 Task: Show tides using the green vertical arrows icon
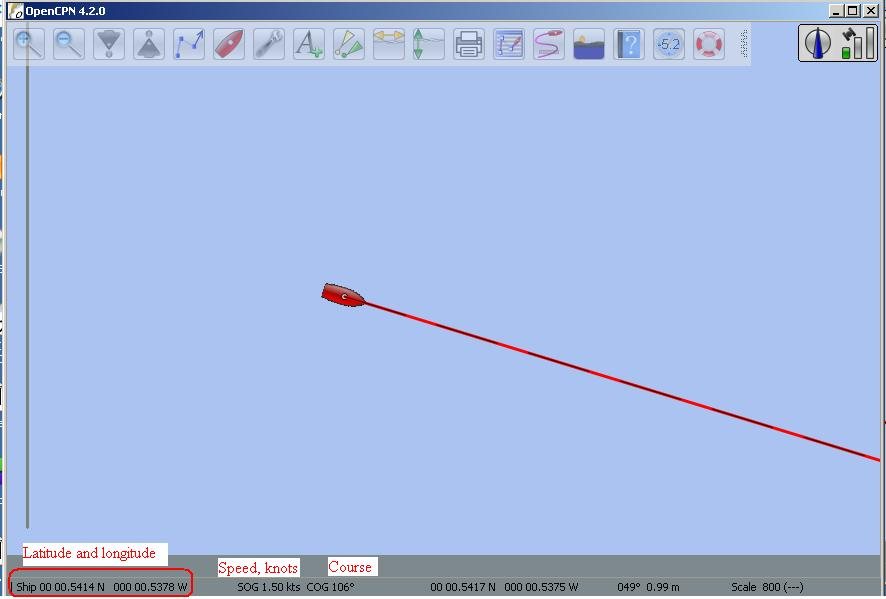tap(429, 44)
